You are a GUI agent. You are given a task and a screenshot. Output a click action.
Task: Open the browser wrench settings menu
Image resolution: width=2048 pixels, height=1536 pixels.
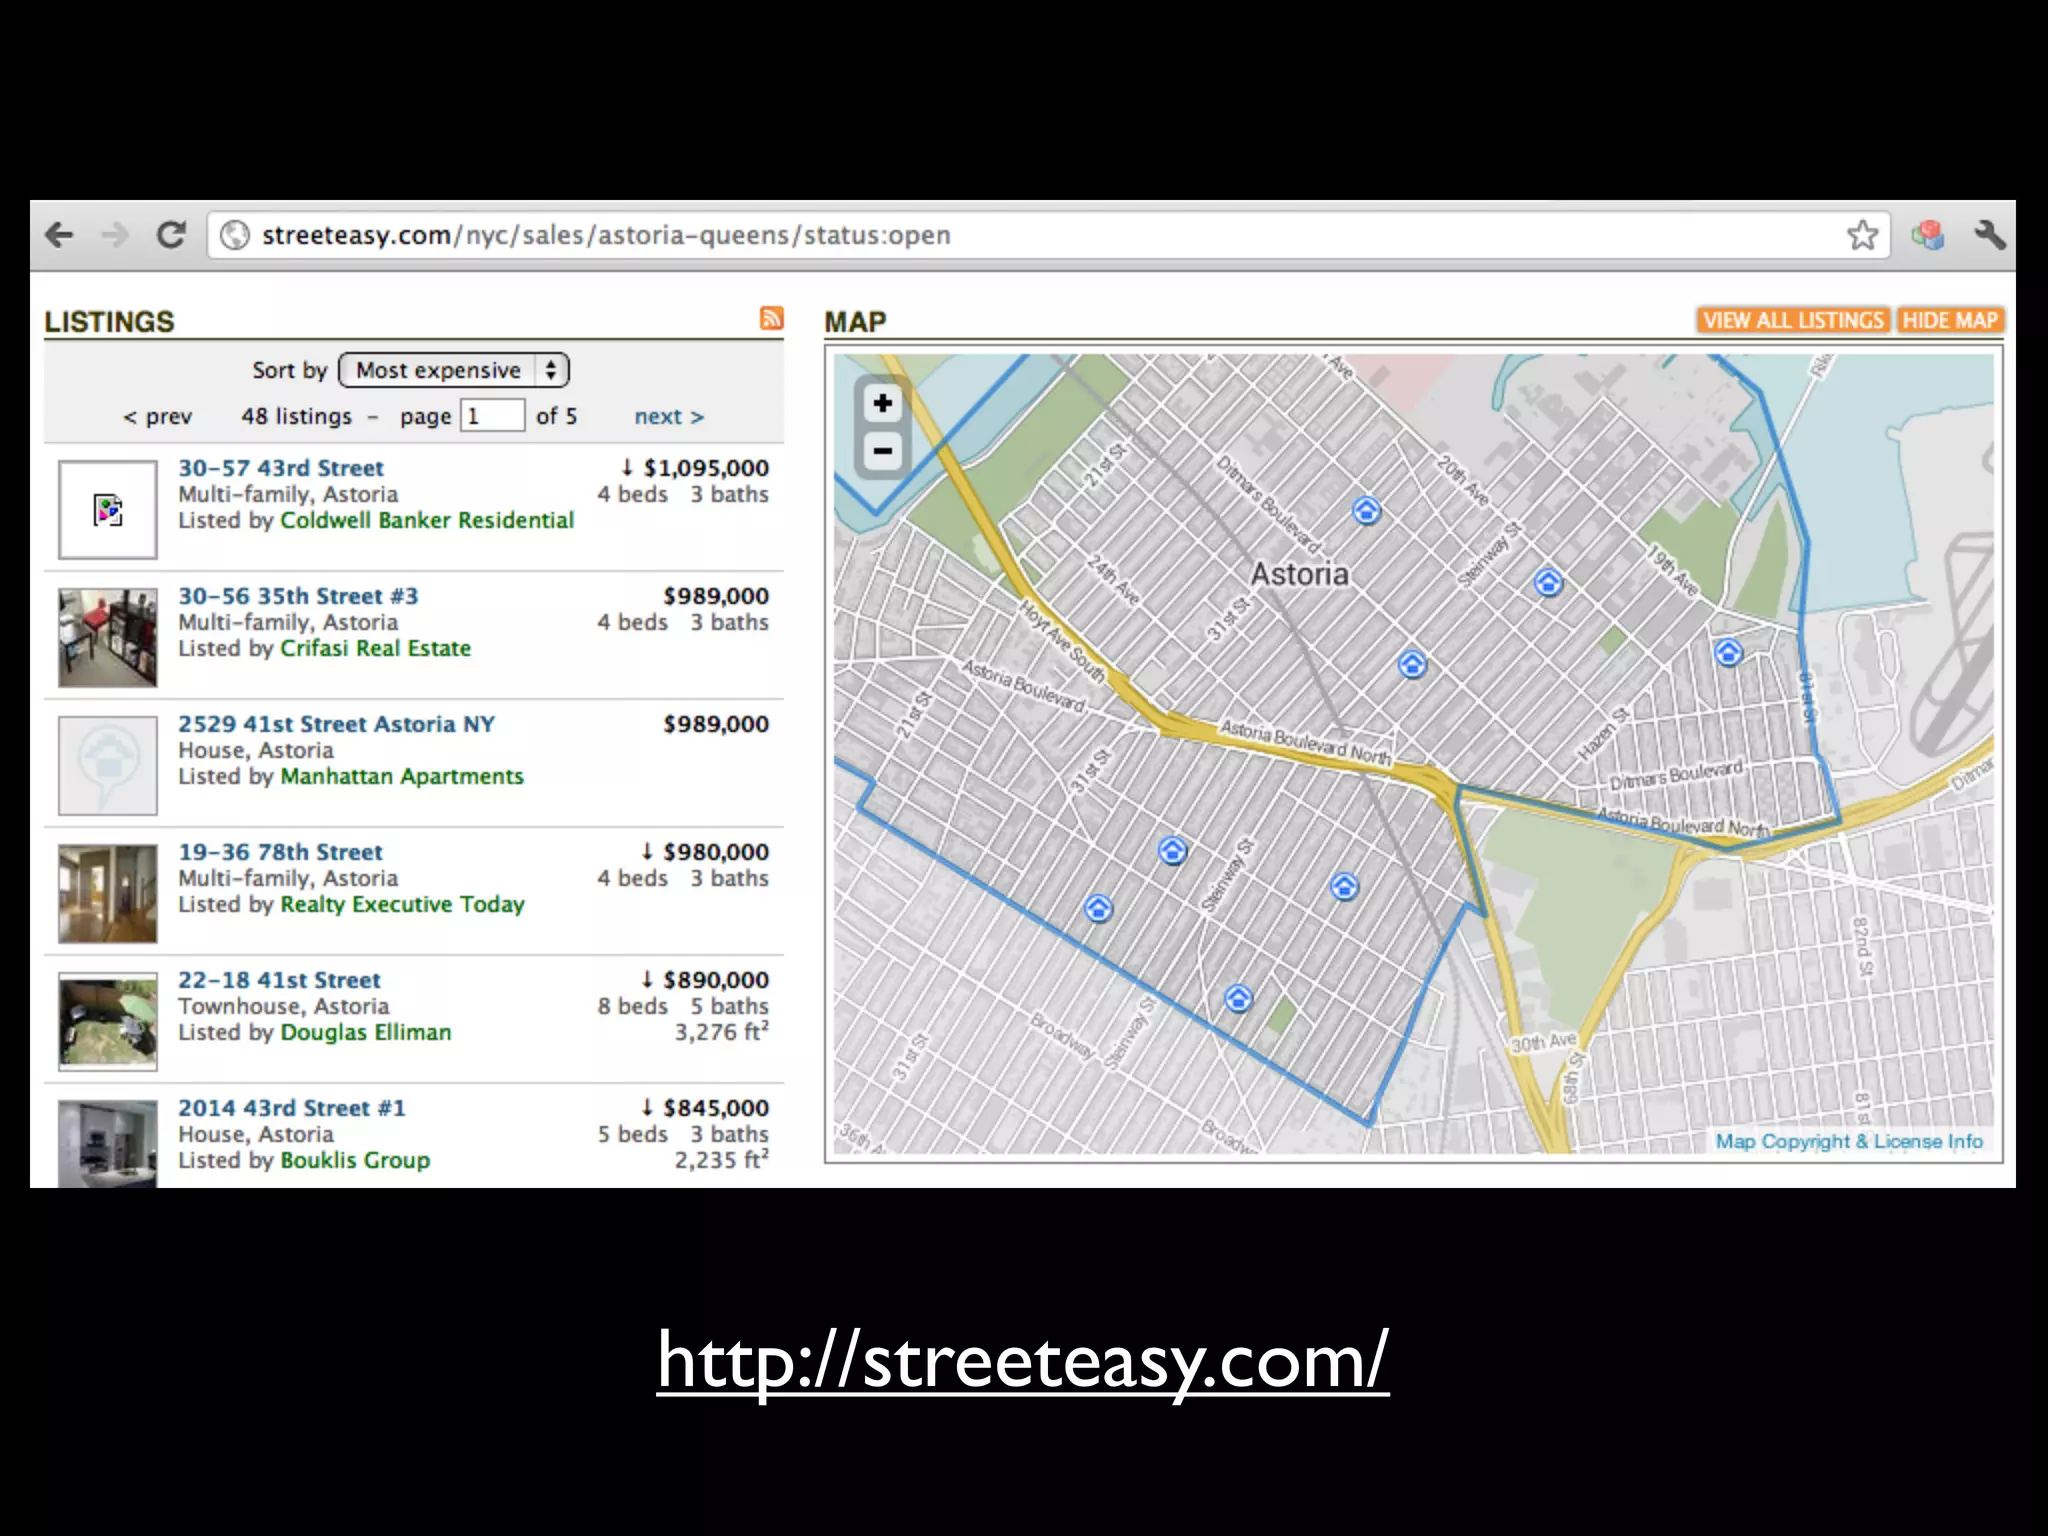click(x=1989, y=235)
